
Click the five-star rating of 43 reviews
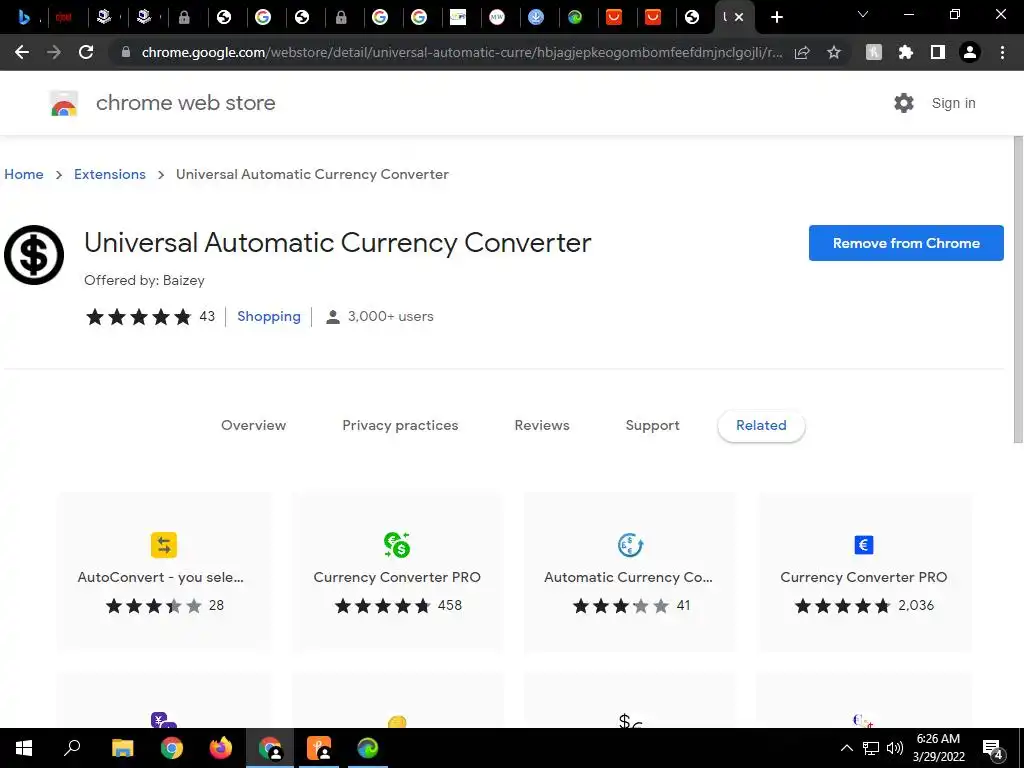150,317
